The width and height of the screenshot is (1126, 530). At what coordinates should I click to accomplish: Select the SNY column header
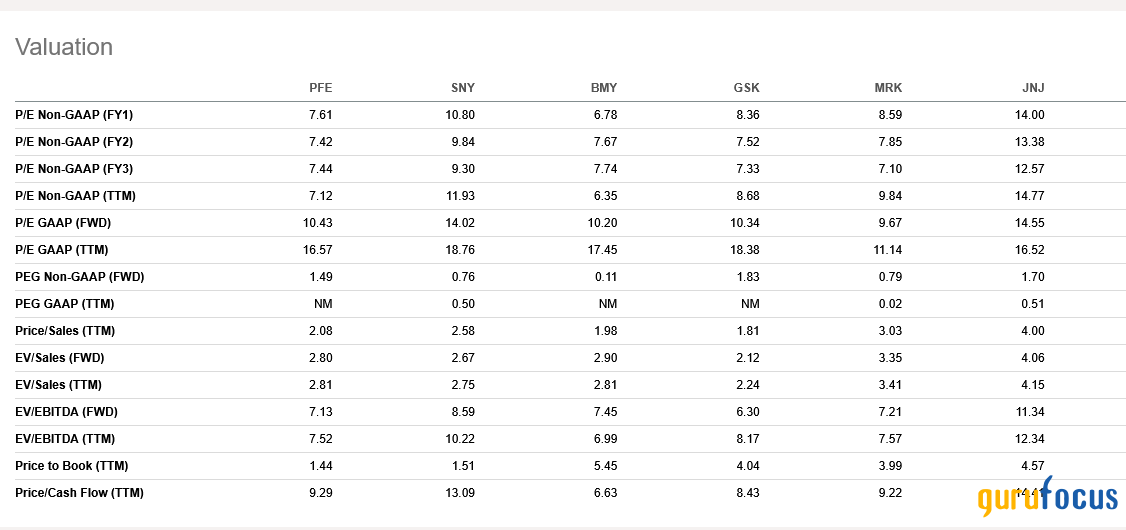point(462,88)
